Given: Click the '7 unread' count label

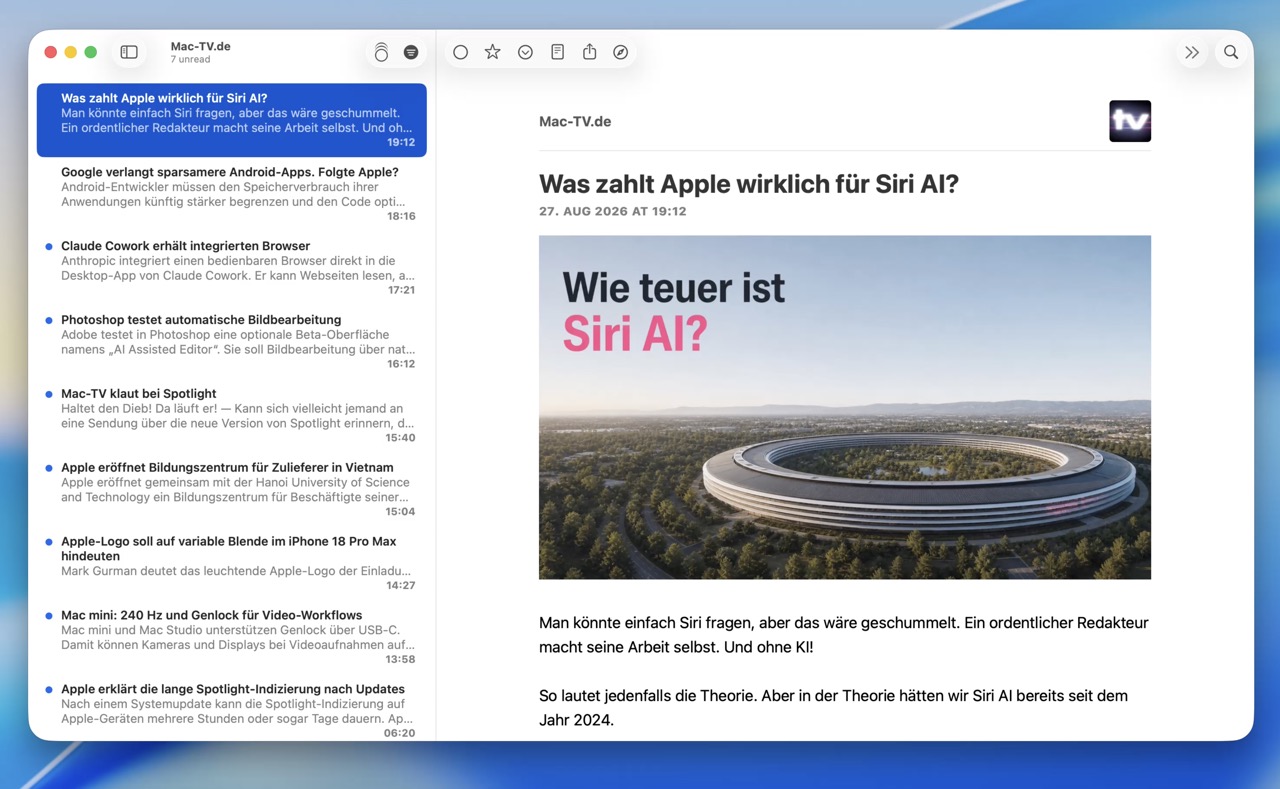Looking at the screenshot, I should tap(190, 60).
